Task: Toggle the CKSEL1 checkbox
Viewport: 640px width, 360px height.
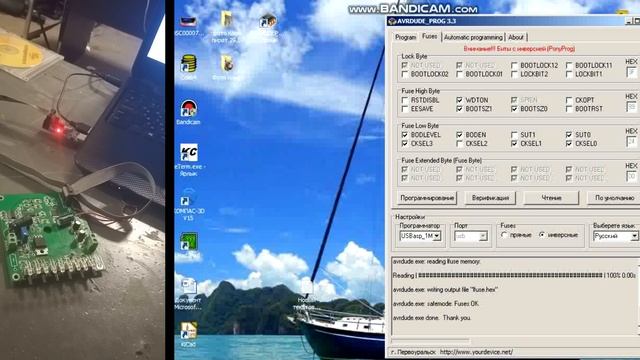Action: coord(514,144)
